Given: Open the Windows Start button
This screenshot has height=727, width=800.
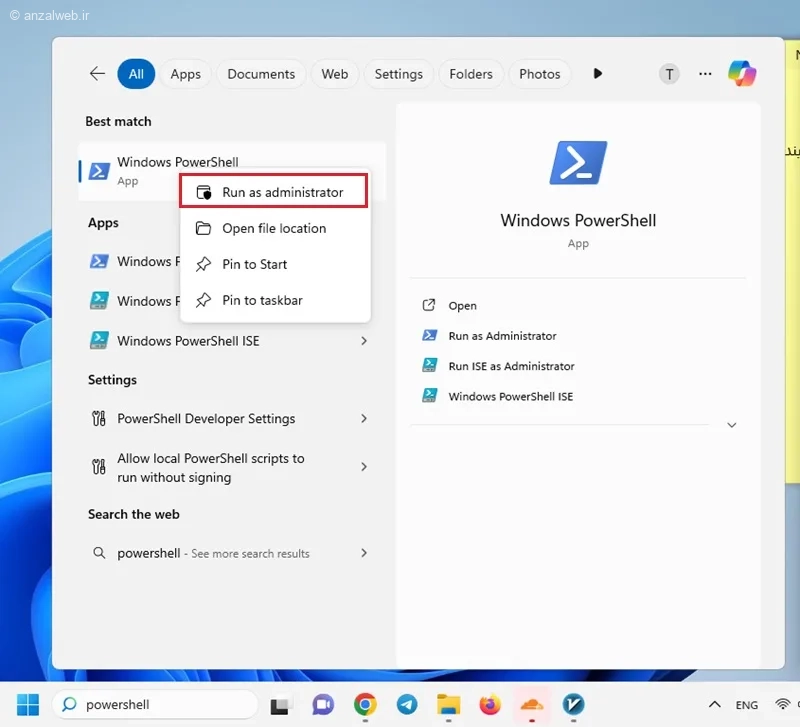Looking at the screenshot, I should pos(28,705).
